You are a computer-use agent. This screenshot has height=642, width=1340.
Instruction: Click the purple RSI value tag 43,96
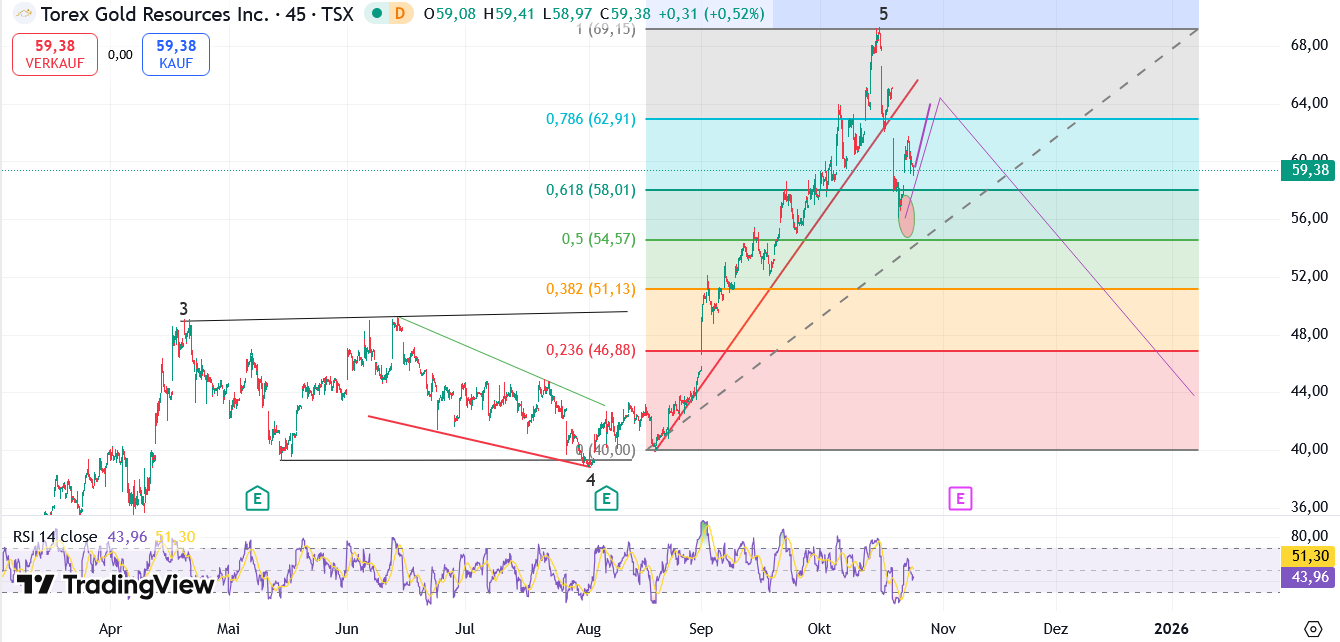[1310, 577]
